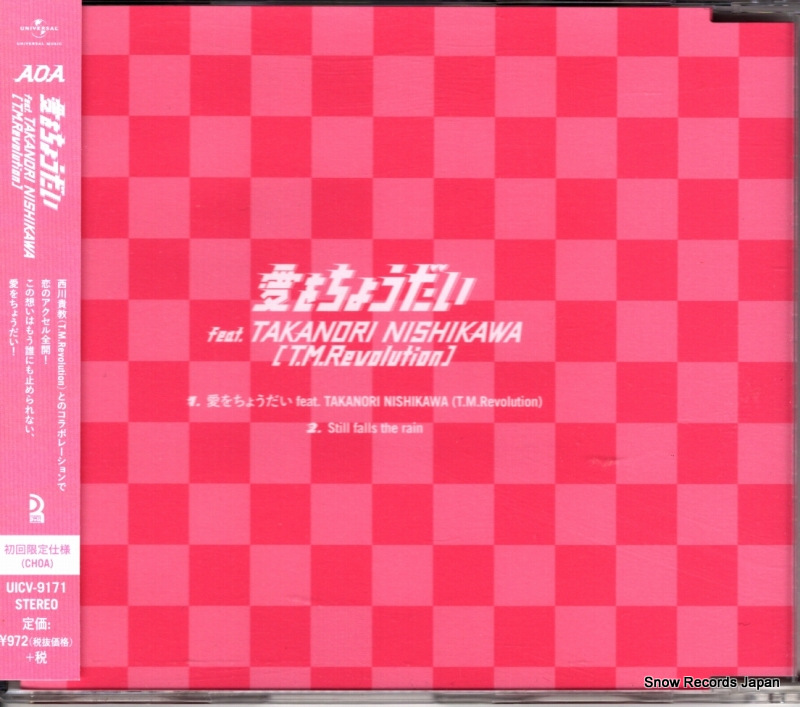This screenshot has height=707, width=800.
Task: Click the Universal Music logo on obi
Action: click(x=40, y=33)
